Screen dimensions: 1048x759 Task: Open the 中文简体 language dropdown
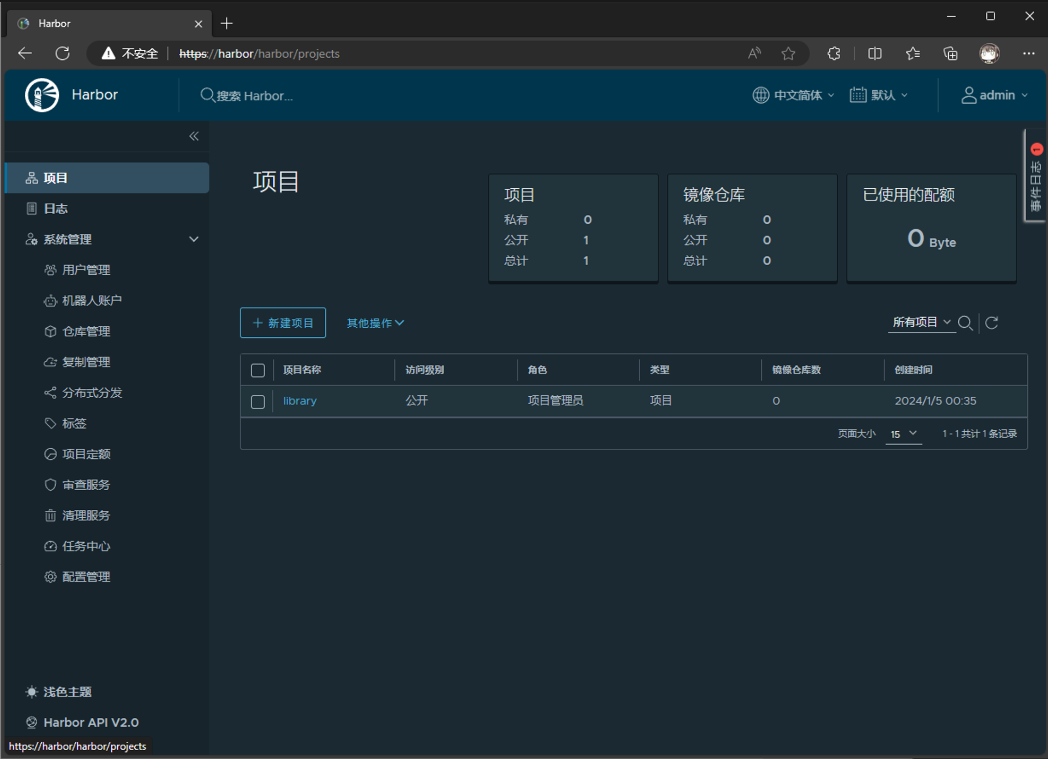point(794,96)
